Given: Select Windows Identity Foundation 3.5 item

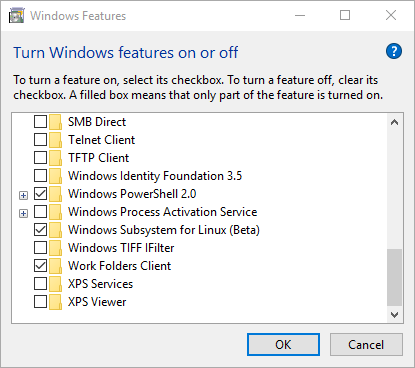Looking at the screenshot, I should pyautogui.click(x=155, y=176).
